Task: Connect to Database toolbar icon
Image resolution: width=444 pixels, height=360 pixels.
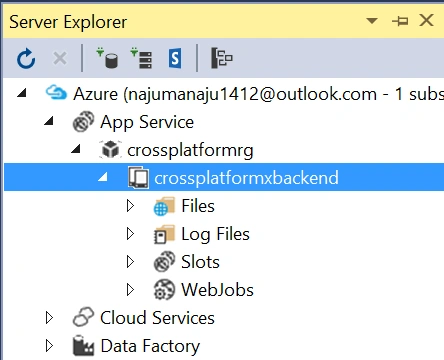Action: tap(107, 58)
